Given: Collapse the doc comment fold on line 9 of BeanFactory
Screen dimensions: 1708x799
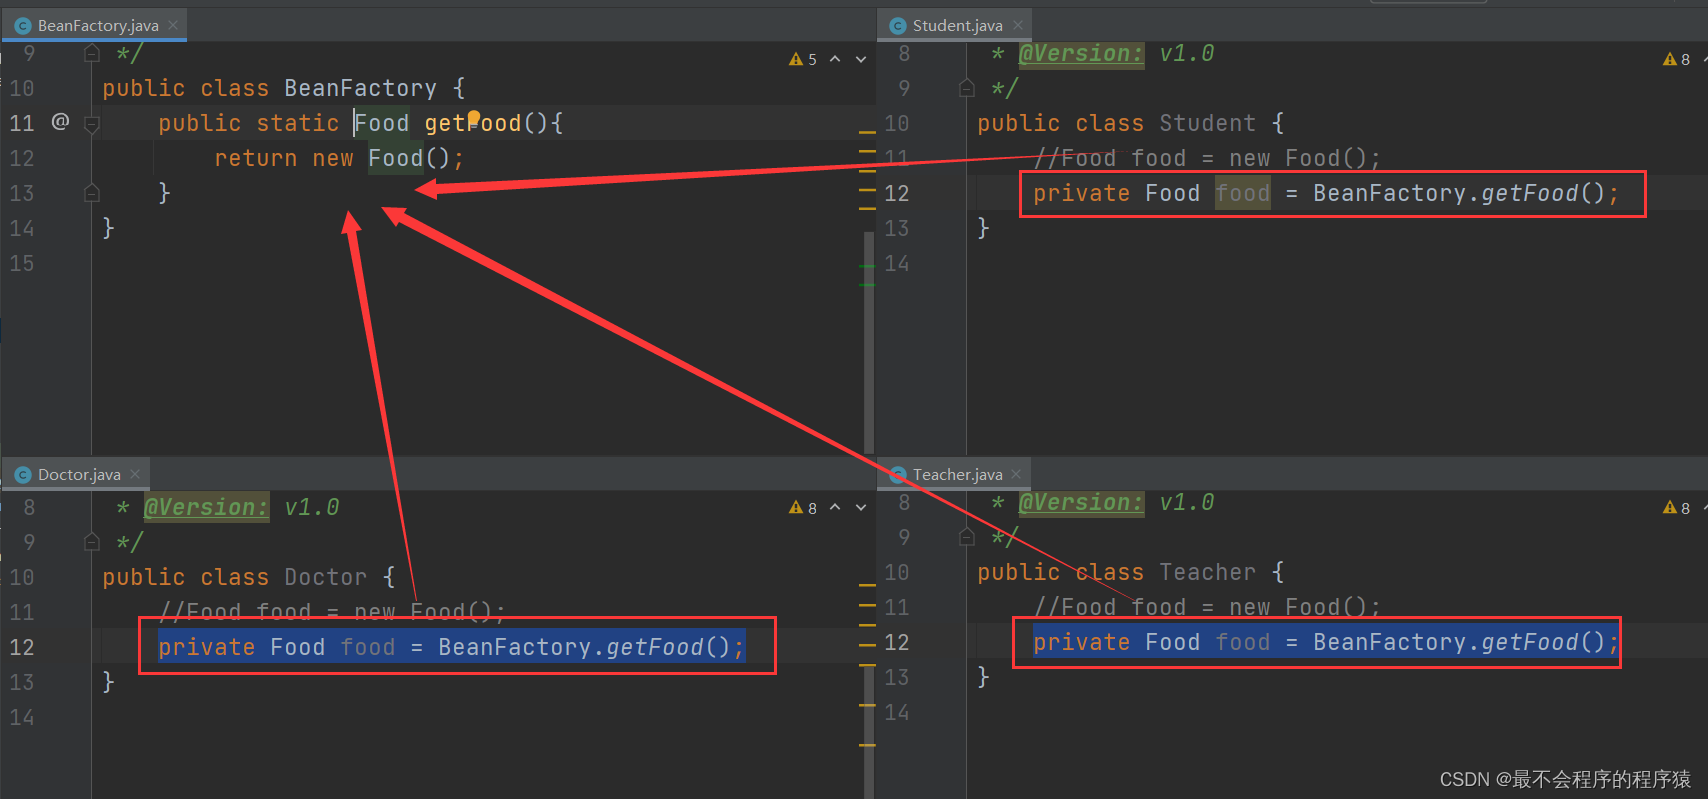Looking at the screenshot, I should pyautogui.click(x=92, y=53).
